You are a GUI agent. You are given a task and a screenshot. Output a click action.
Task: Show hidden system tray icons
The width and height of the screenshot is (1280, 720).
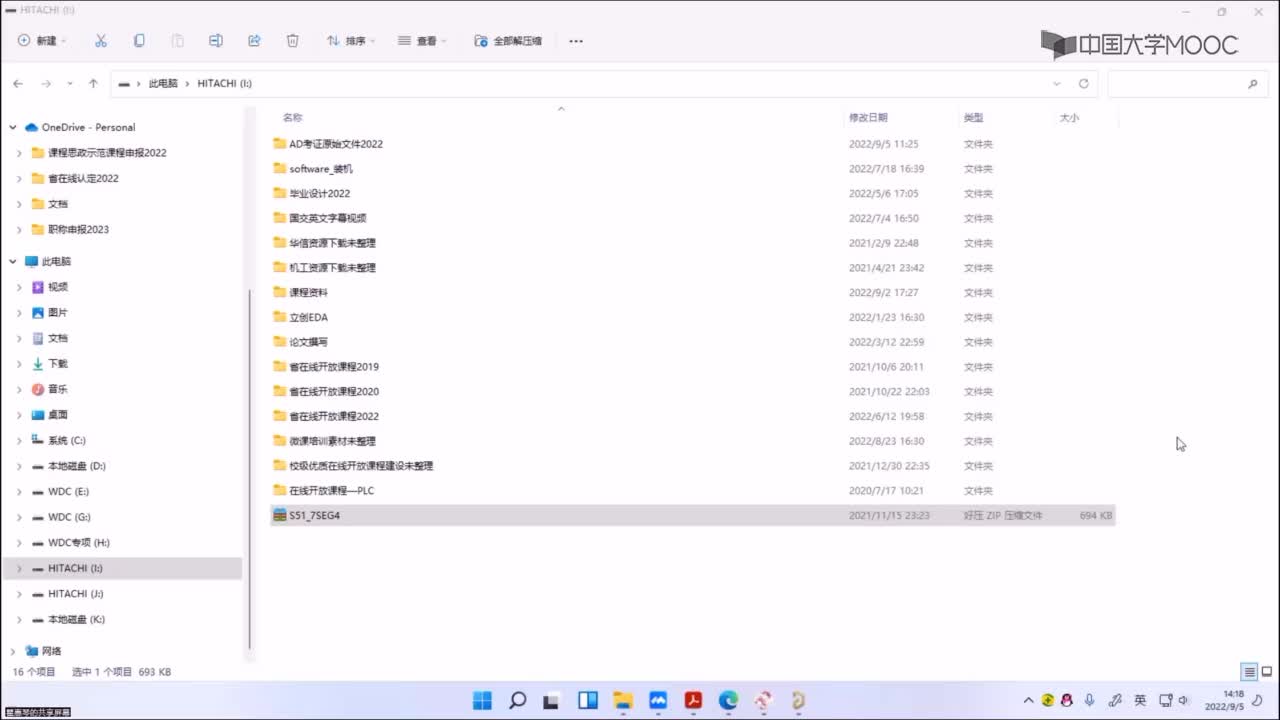pyautogui.click(x=1028, y=701)
